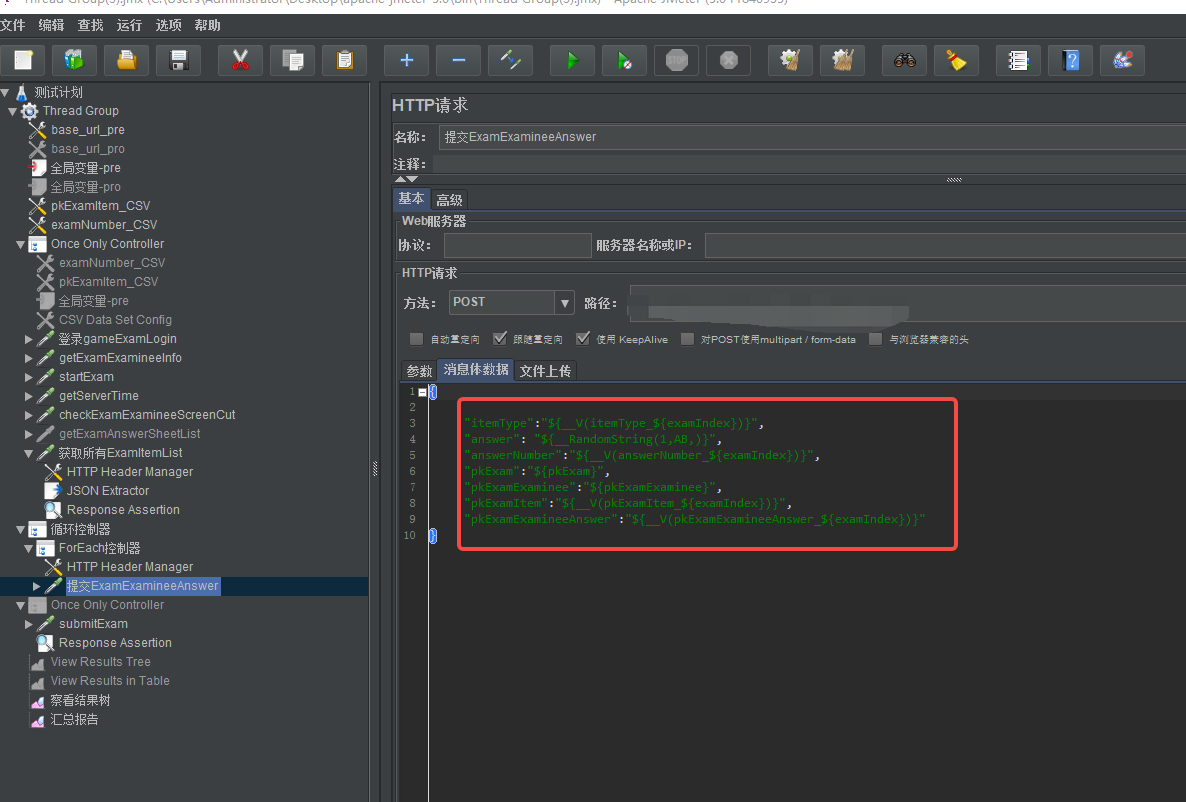Viewport: 1186px width, 802px height.
Task: Collapse the first Once Only Controller
Action: tap(20, 244)
